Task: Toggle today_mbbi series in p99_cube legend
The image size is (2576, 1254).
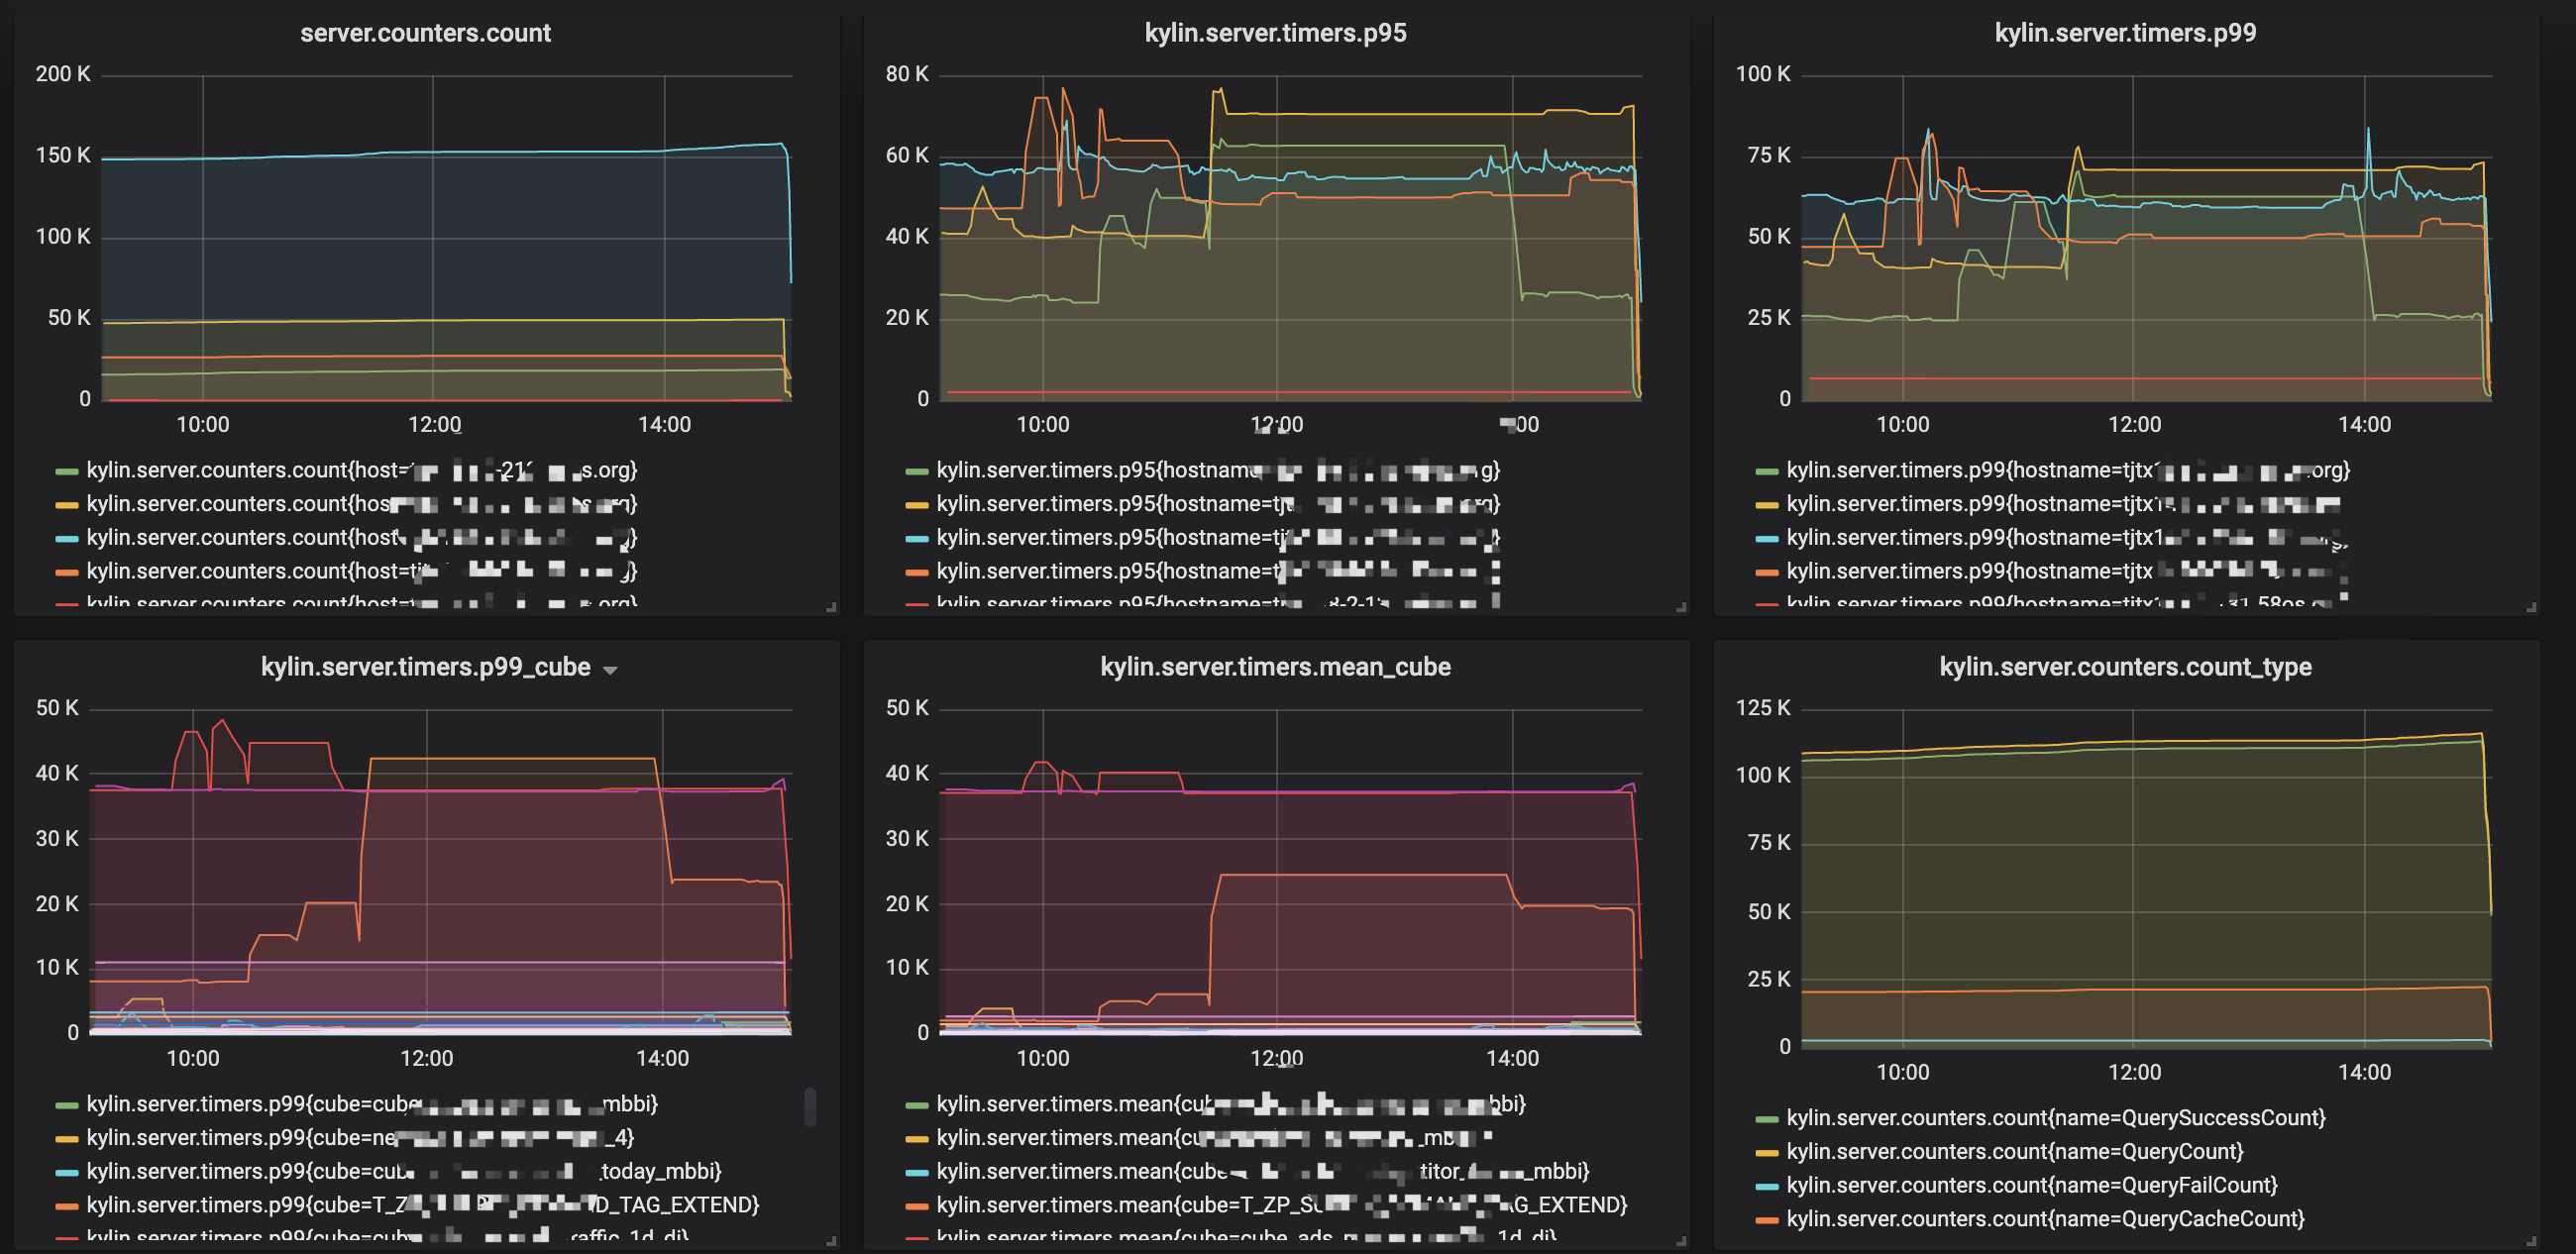Action: [403, 1171]
